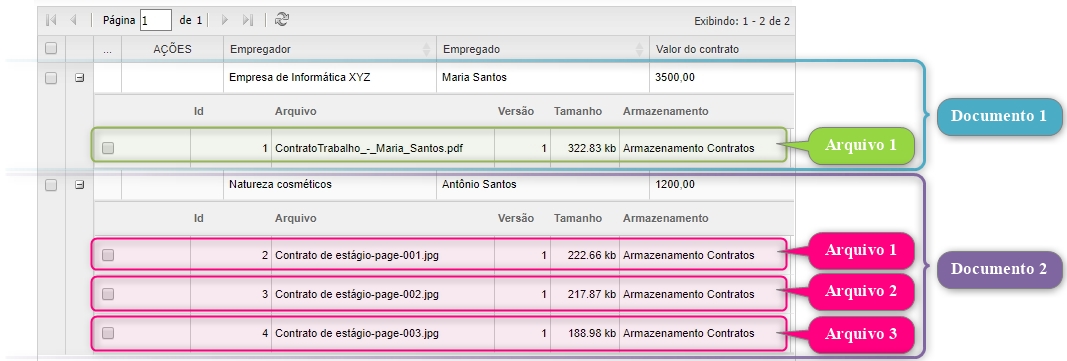
Task: Collapse the Empresa de Informática XYZ row
Action: pyautogui.click(x=80, y=78)
